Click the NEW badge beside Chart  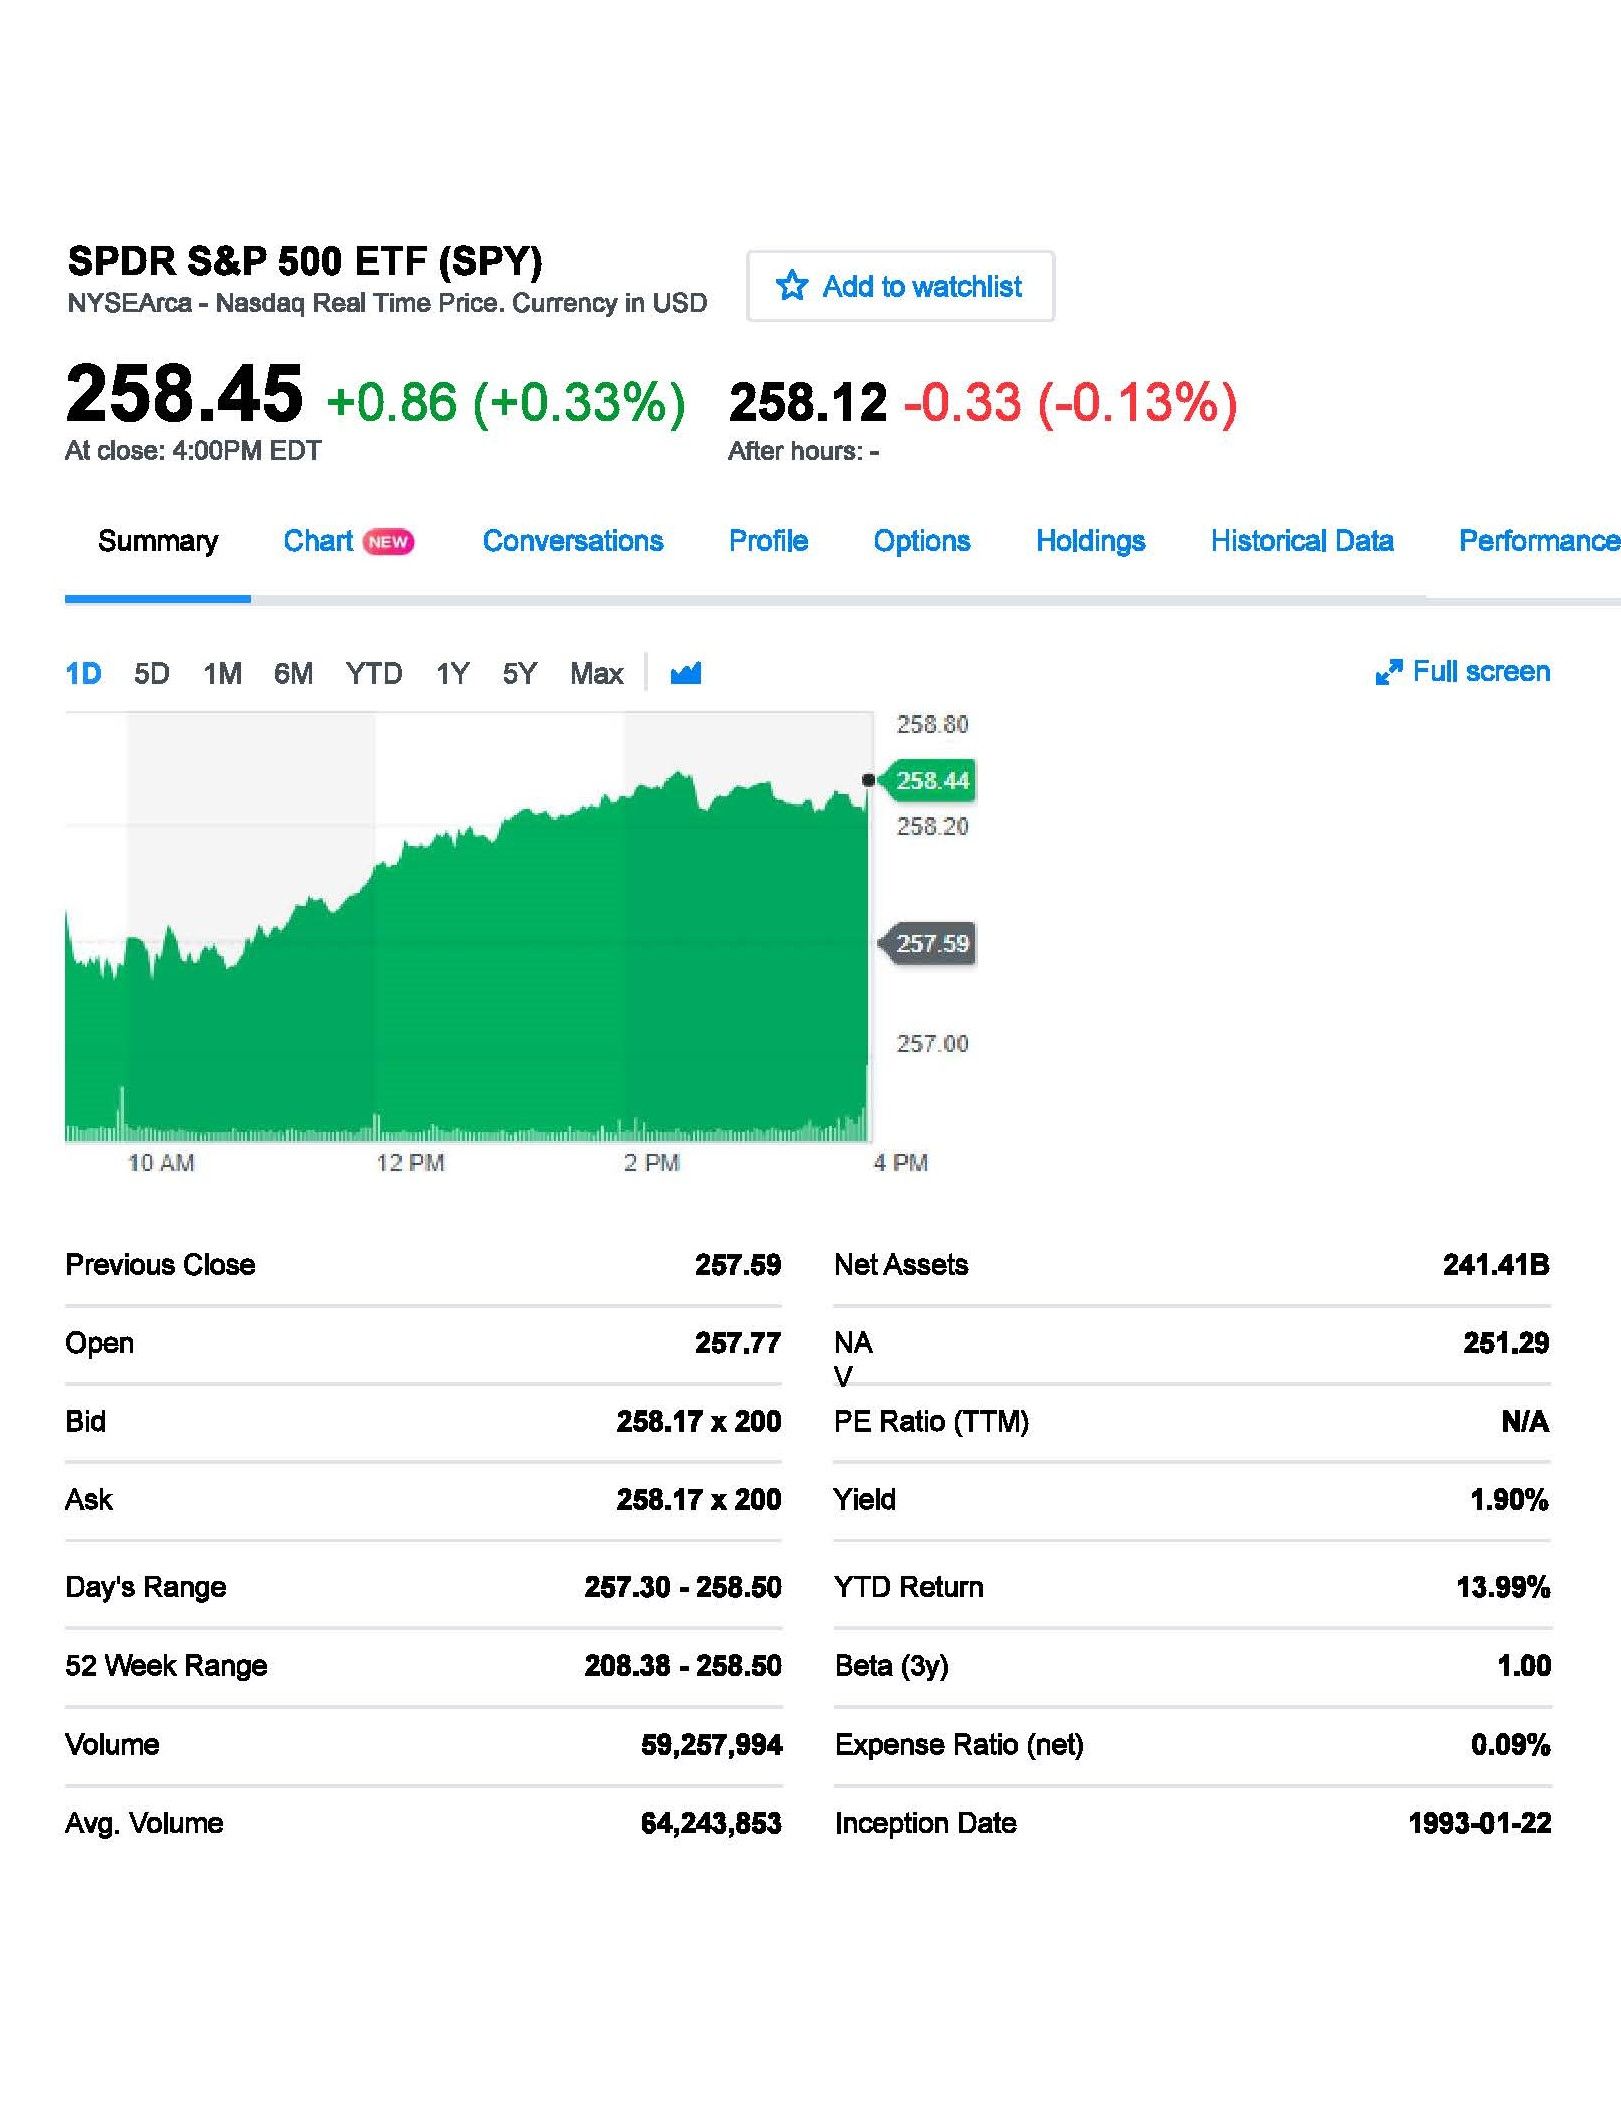coord(388,541)
